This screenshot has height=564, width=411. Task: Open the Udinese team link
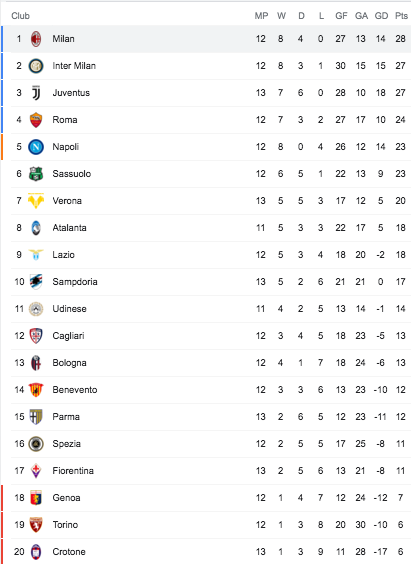tap(69, 309)
